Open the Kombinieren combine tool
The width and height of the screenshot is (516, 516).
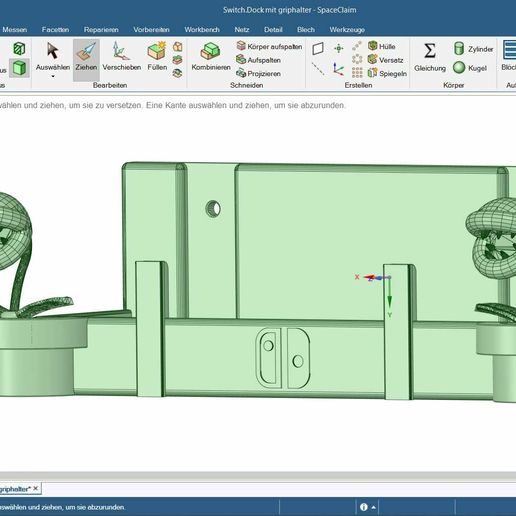point(211,57)
